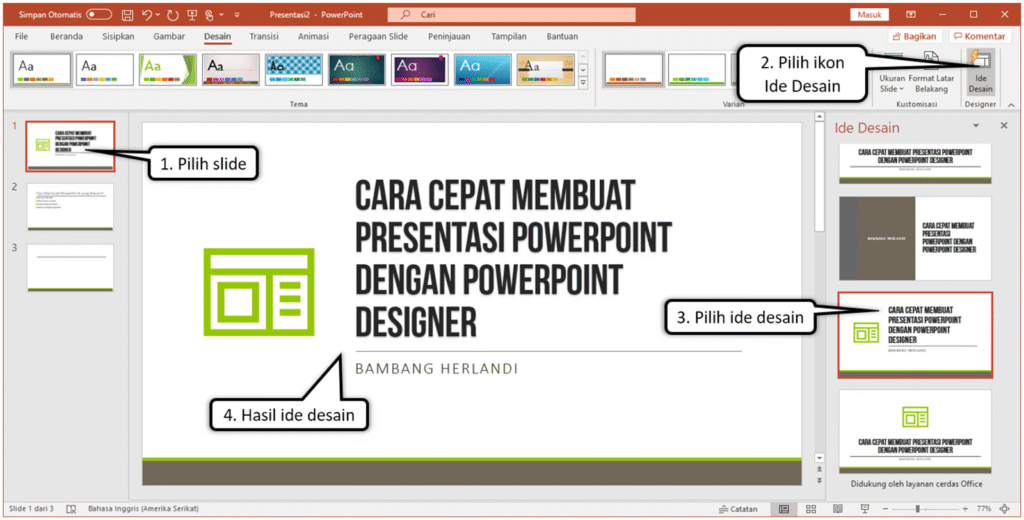This screenshot has height=520, width=1024.
Task: Open Ribbon Display Options icon
Action: point(910,14)
